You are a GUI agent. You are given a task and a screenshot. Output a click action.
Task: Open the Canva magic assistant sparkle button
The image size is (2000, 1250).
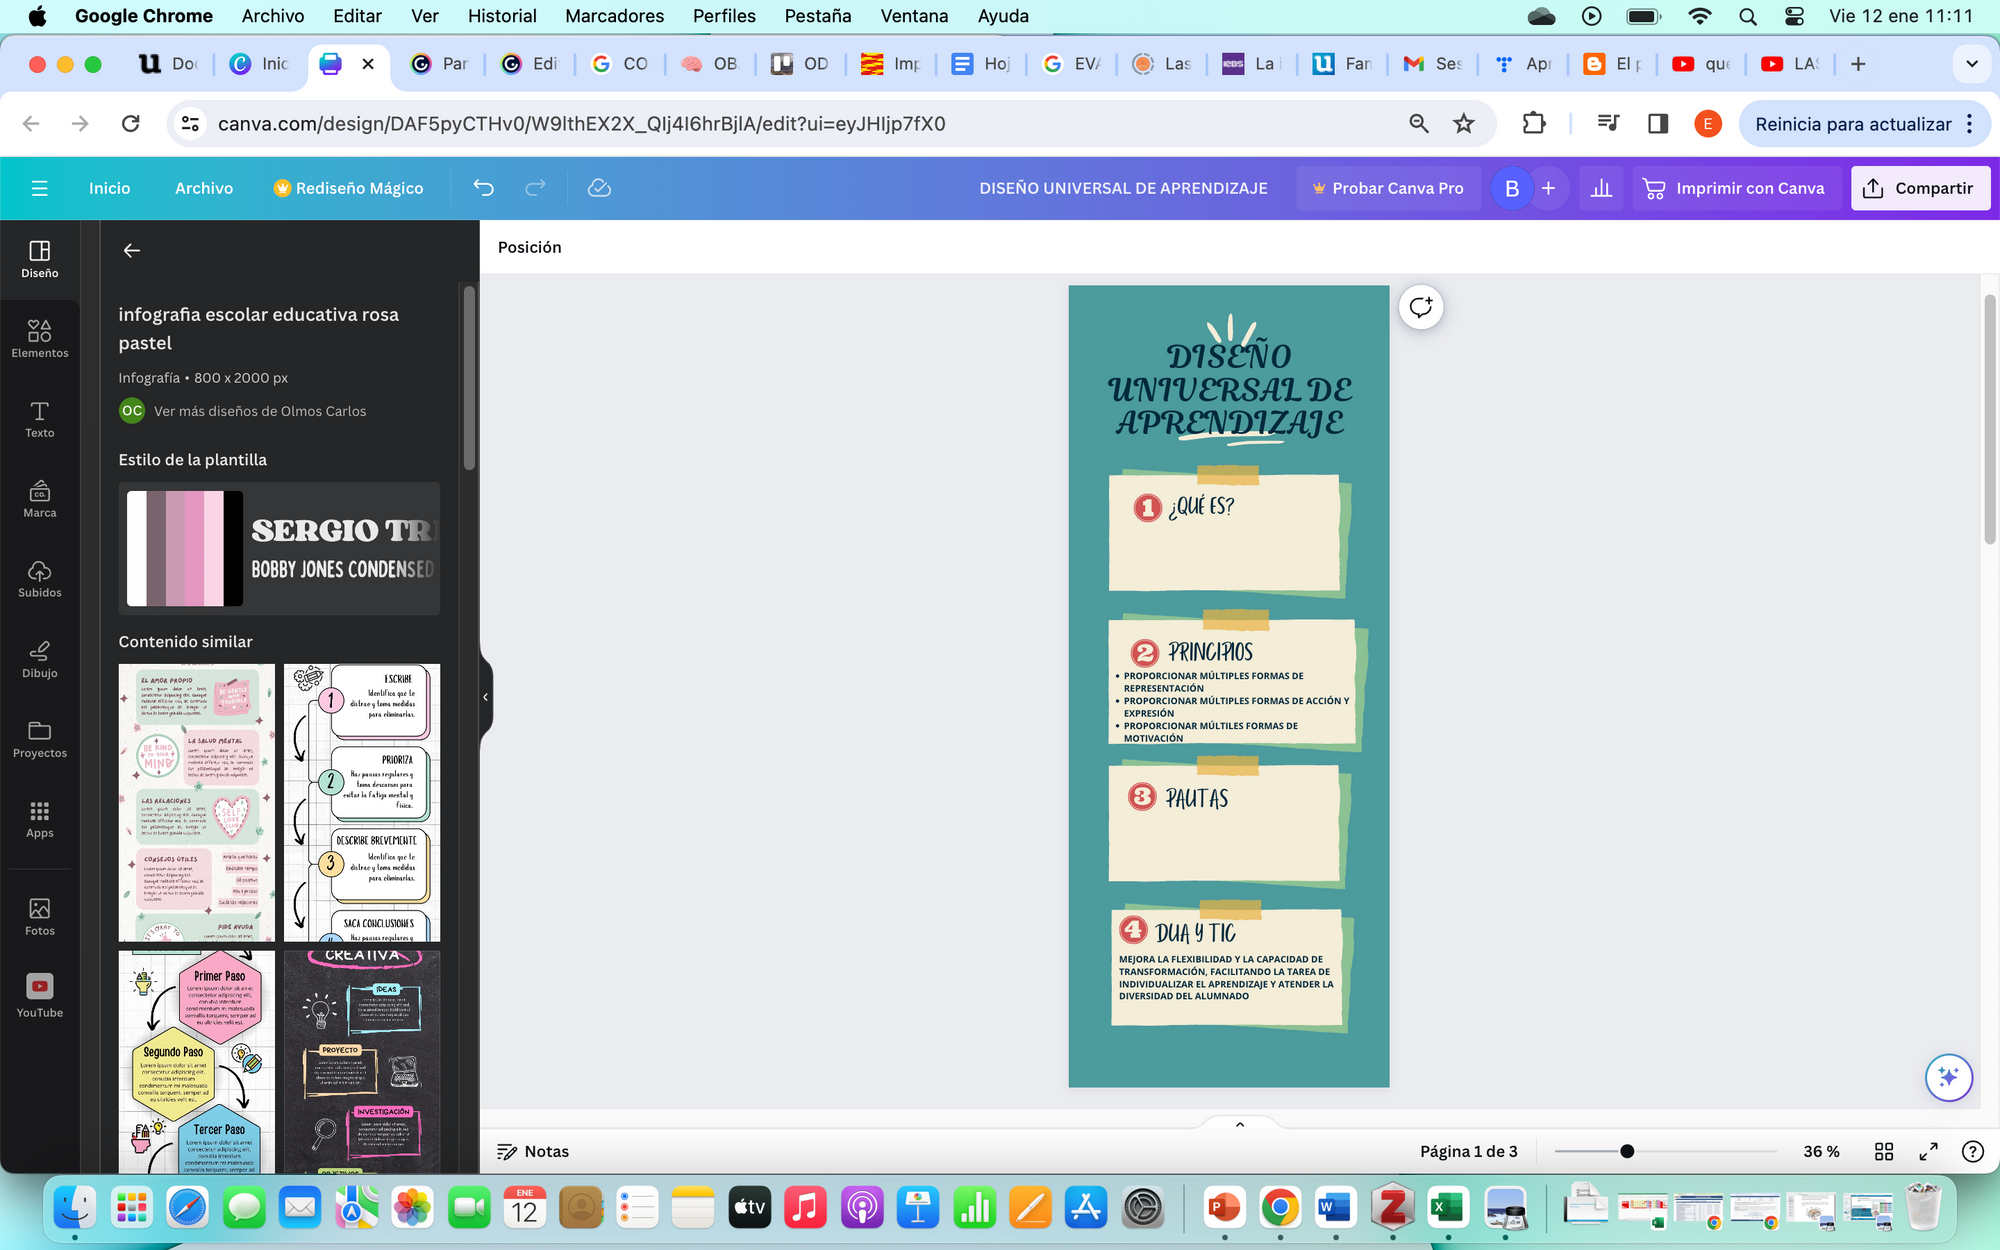pyautogui.click(x=1948, y=1077)
